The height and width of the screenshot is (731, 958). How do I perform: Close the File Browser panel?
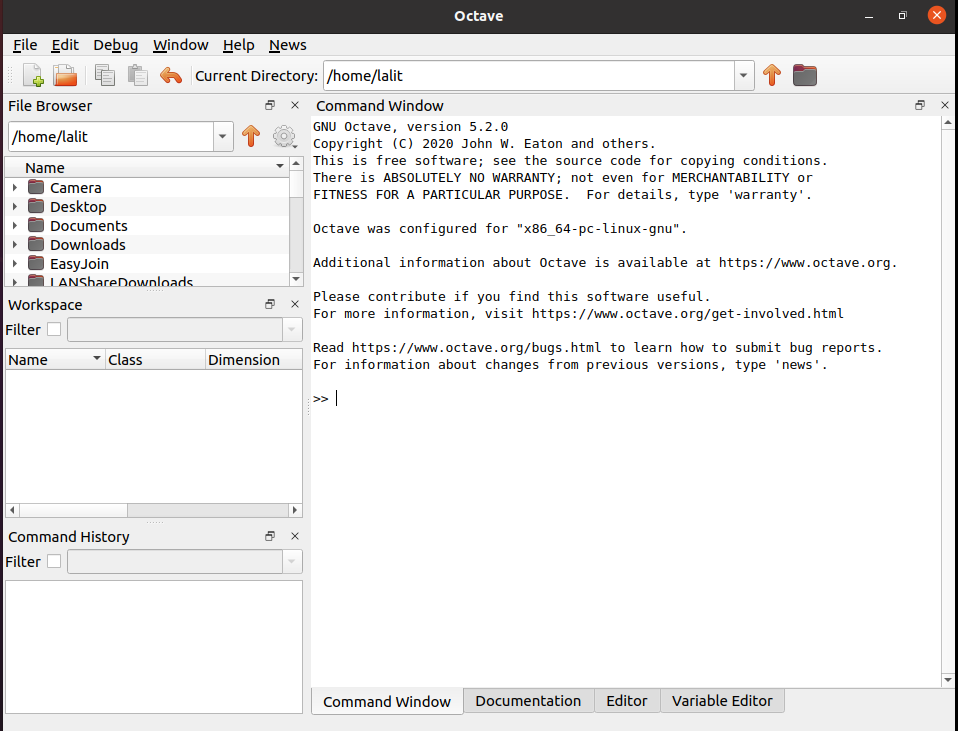[295, 105]
